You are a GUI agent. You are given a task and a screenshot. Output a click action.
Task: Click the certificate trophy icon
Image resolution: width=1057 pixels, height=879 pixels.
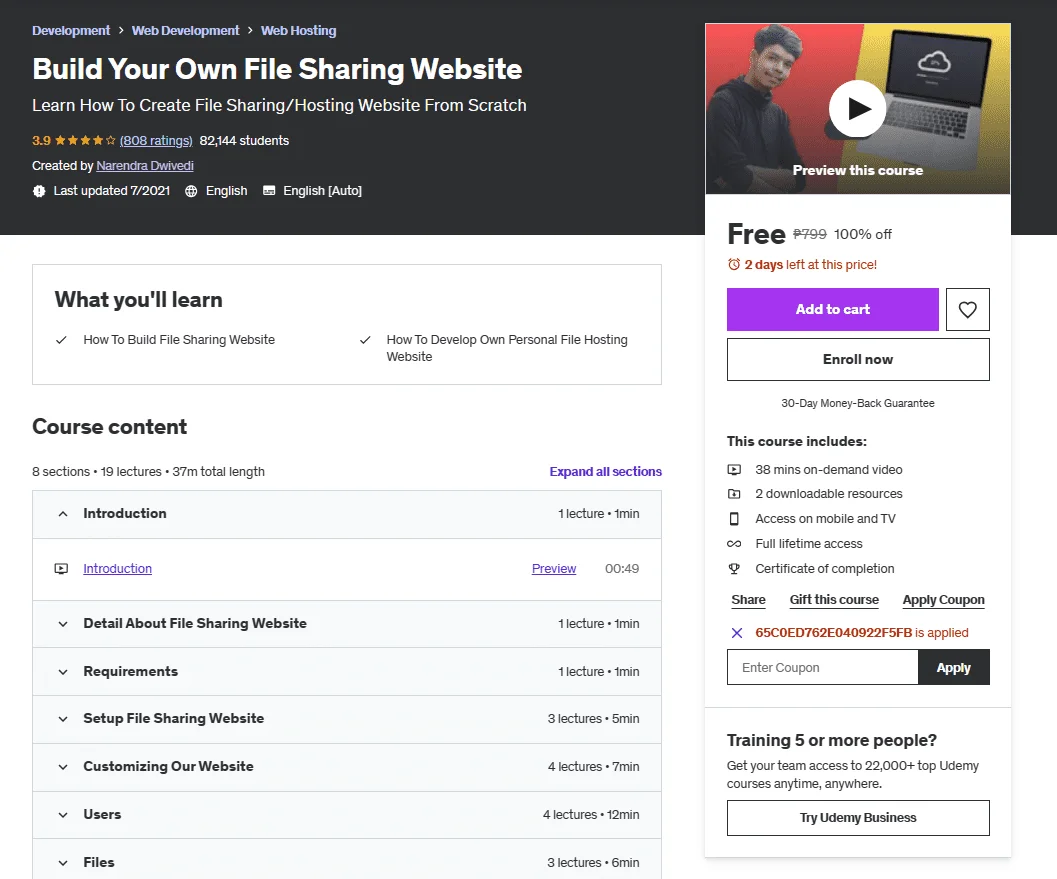[734, 568]
